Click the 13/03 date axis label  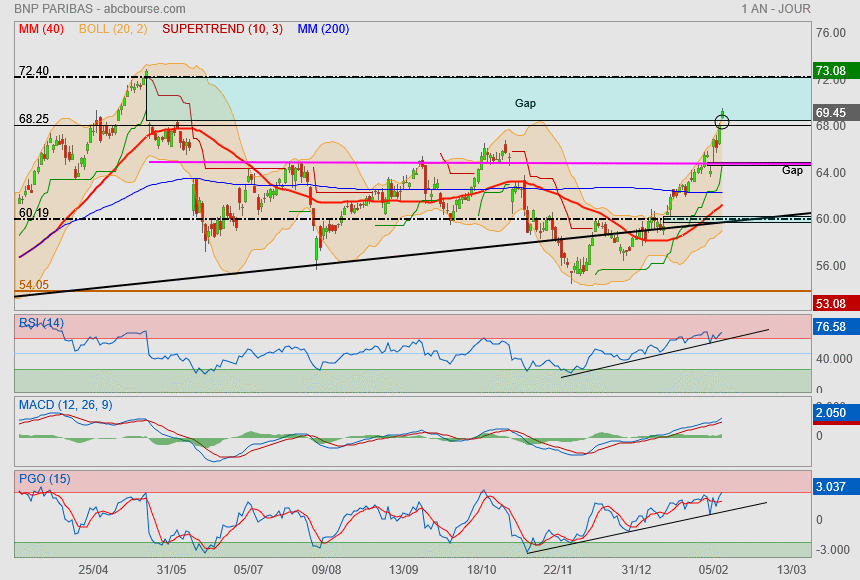pyautogui.click(x=791, y=570)
